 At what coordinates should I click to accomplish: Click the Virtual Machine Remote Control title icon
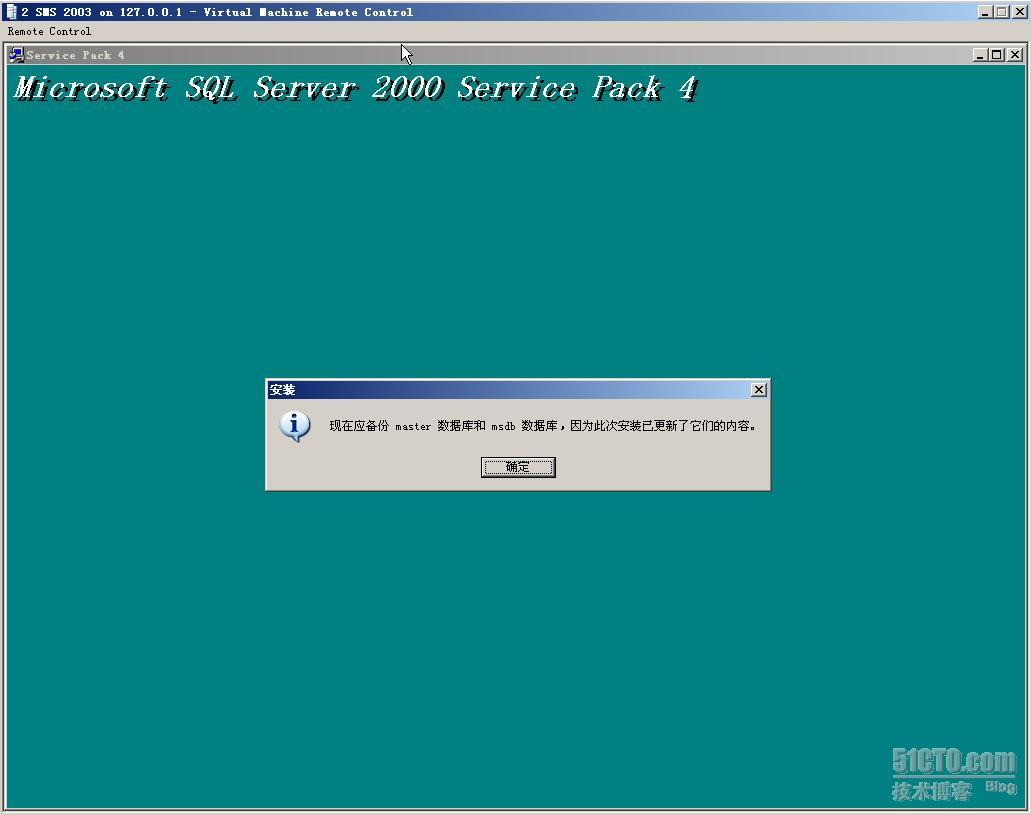[11, 12]
